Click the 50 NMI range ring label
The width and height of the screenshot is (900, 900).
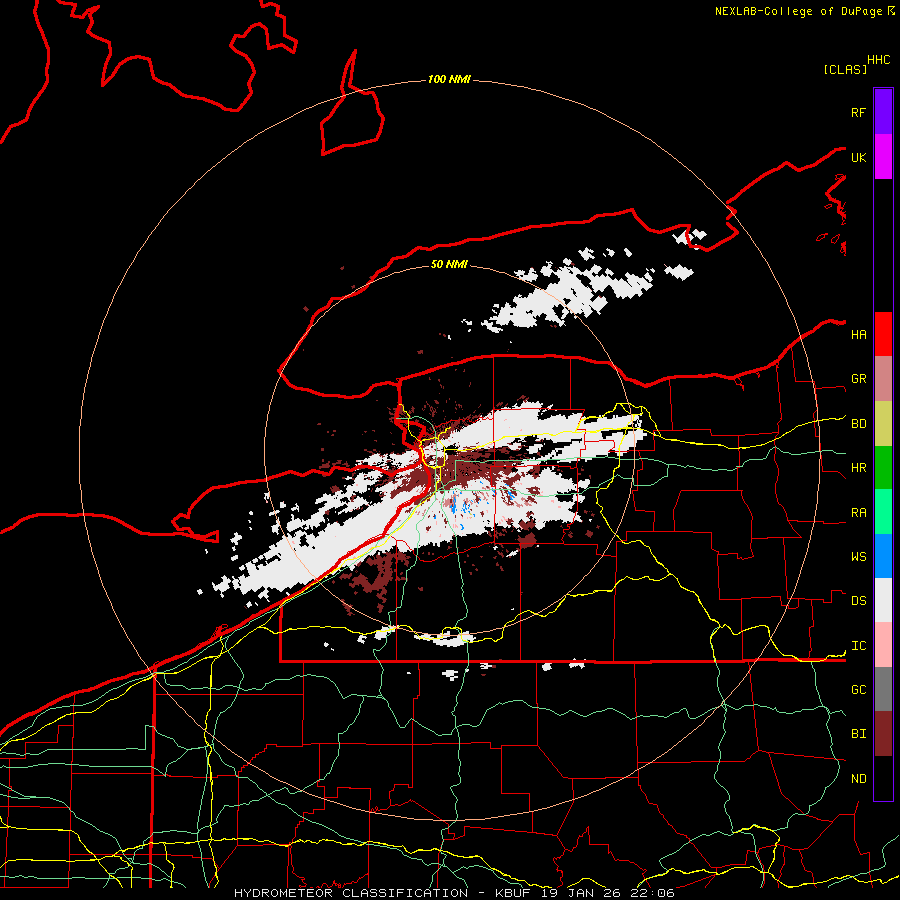coord(449,264)
